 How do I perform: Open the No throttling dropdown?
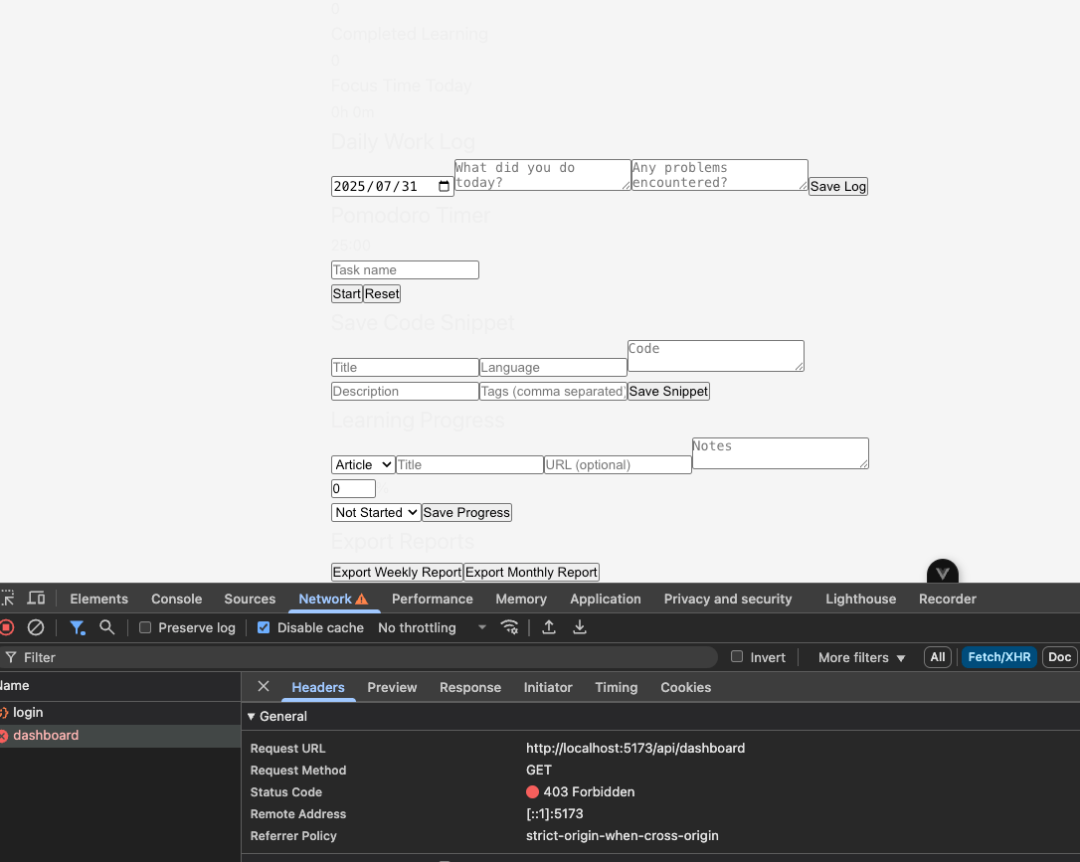point(432,628)
